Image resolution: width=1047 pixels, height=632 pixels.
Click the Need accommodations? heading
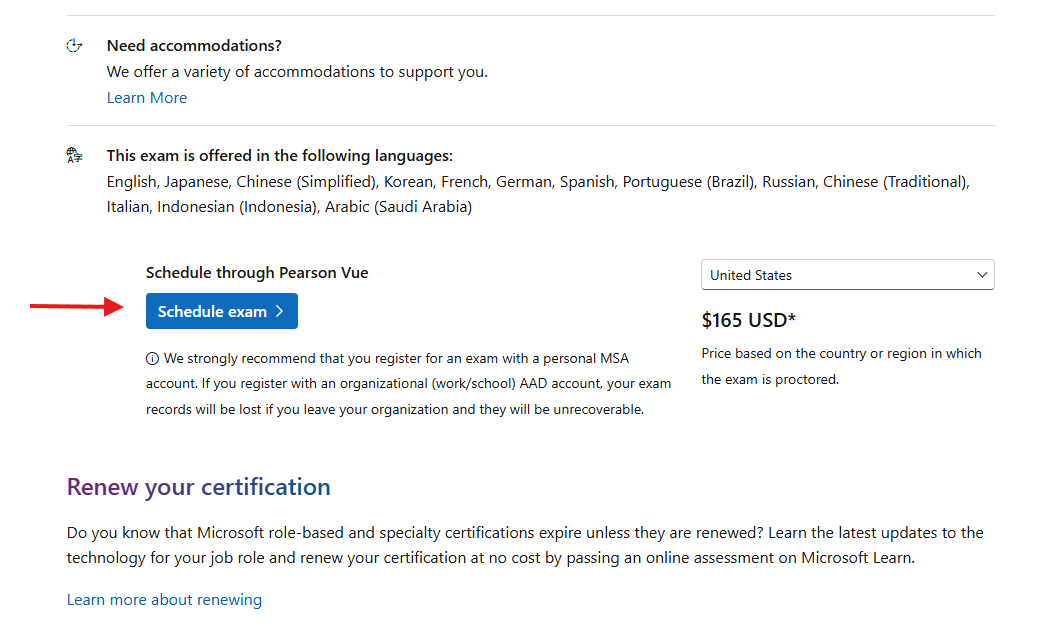(194, 45)
